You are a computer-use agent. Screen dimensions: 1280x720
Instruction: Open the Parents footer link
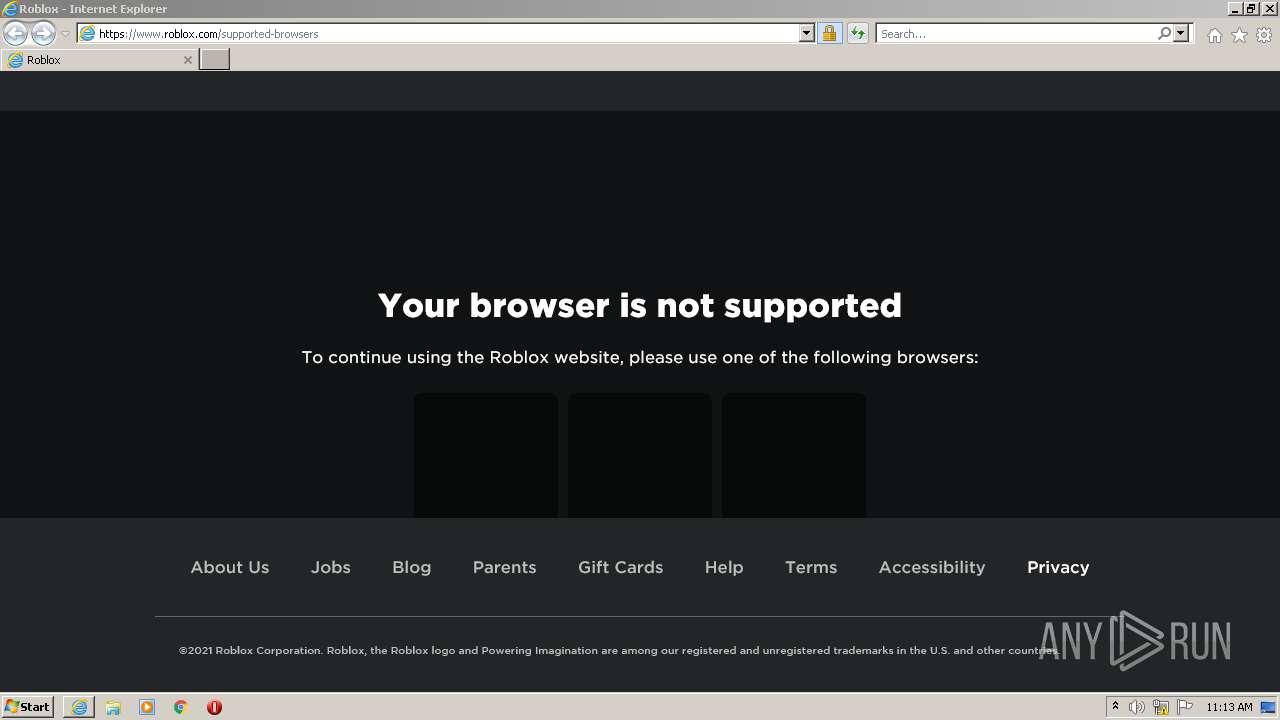click(x=504, y=567)
